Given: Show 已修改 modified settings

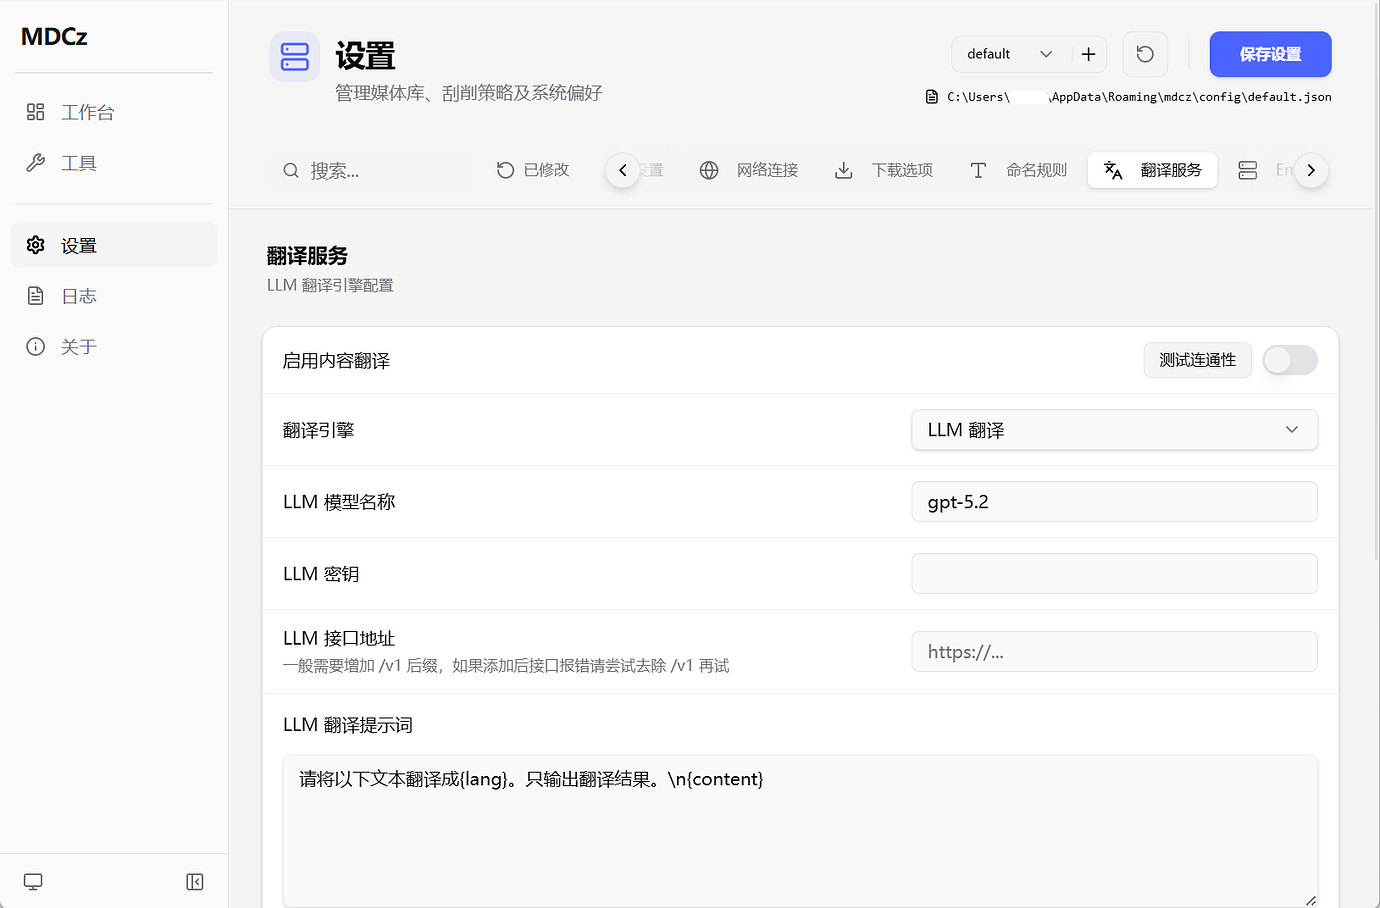Looking at the screenshot, I should tap(534, 170).
